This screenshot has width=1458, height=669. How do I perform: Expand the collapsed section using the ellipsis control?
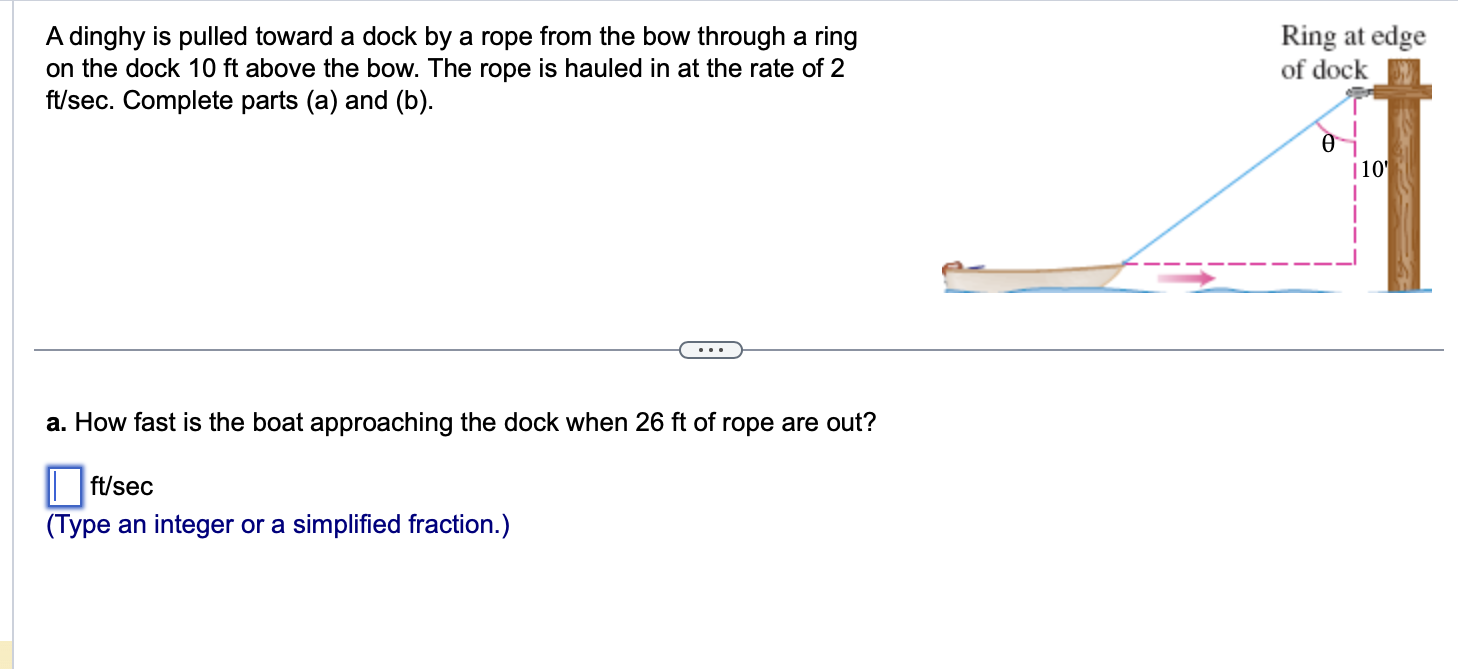click(711, 349)
